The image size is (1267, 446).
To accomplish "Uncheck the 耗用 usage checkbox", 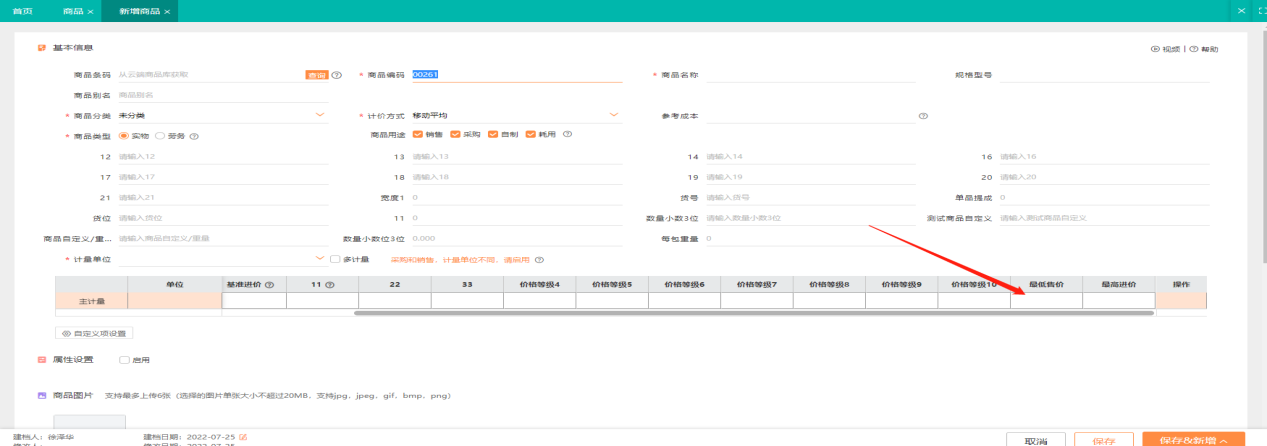I will [x=530, y=134].
